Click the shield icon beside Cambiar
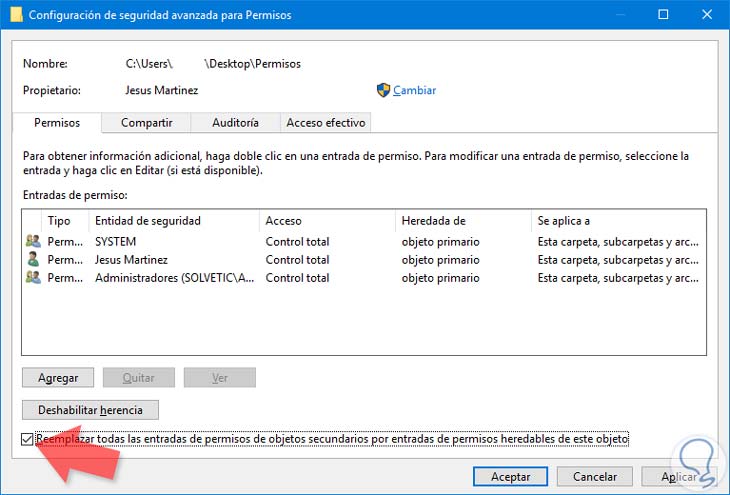 tap(383, 90)
